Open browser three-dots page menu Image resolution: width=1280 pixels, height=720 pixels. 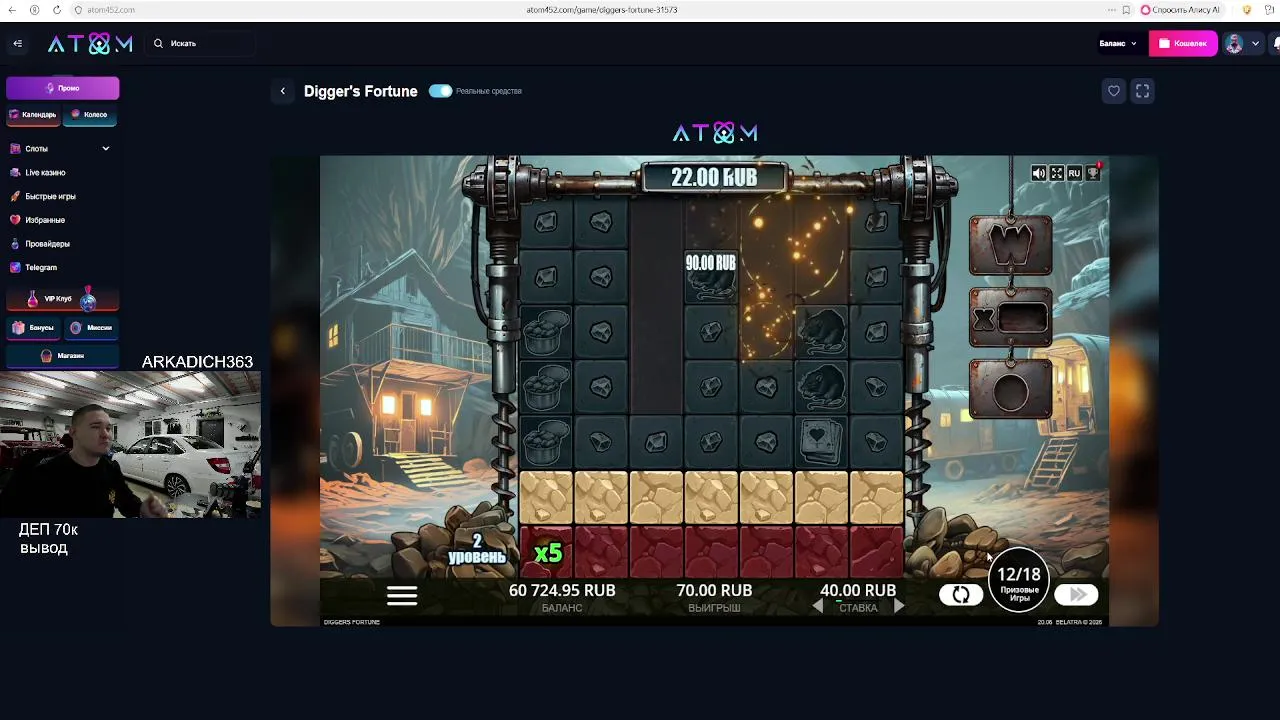click(x=1111, y=10)
